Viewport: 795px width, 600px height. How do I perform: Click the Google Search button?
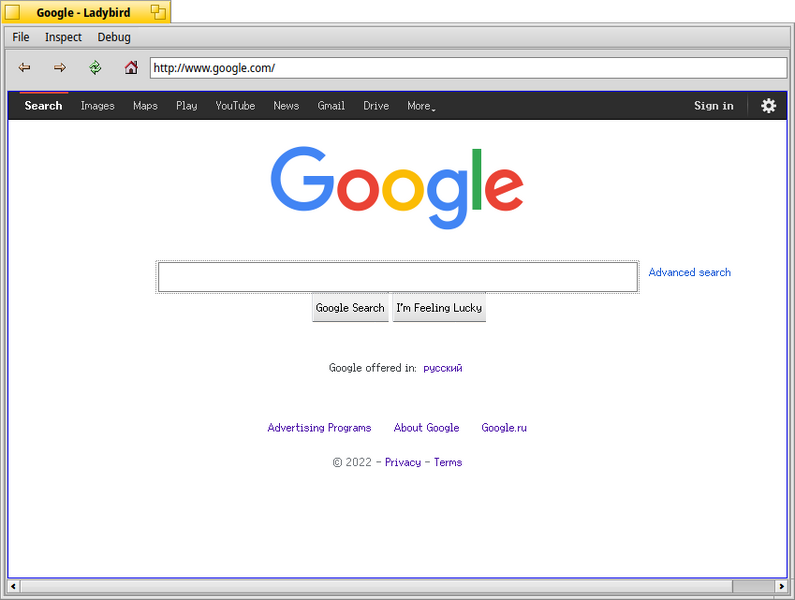(350, 307)
